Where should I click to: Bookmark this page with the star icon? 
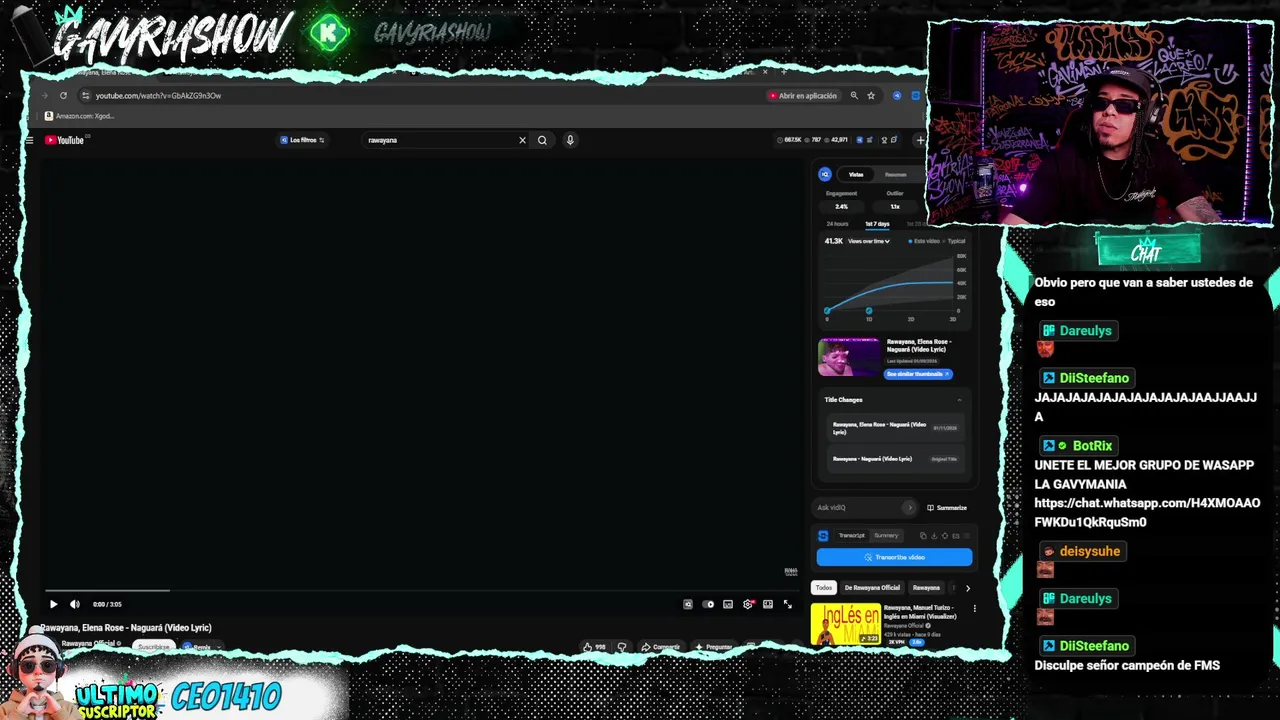[x=871, y=96]
